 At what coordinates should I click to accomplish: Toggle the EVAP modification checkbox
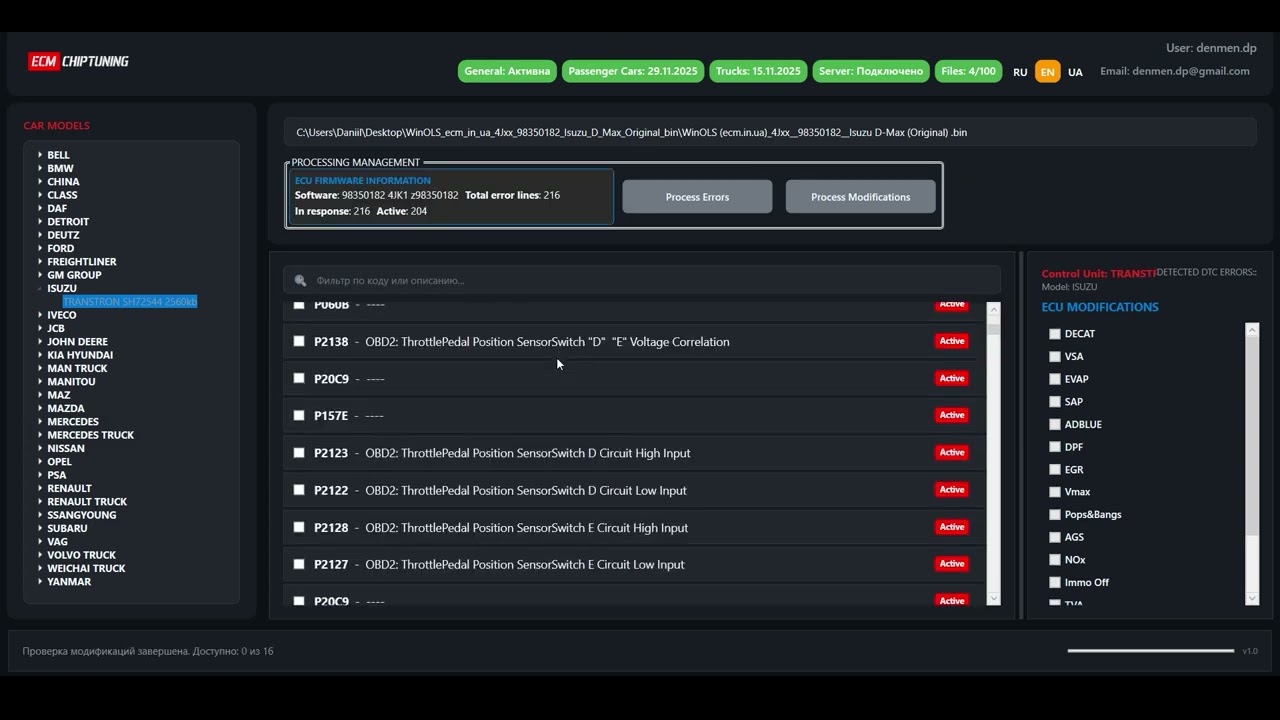[x=1055, y=379]
